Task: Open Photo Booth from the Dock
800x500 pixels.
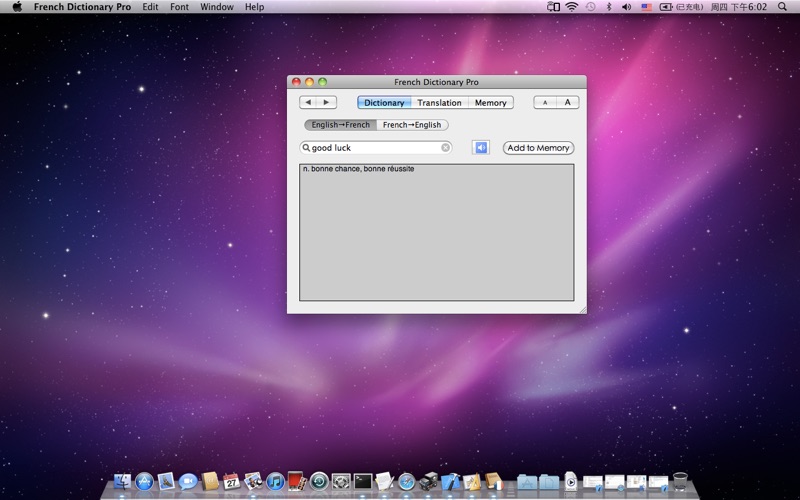Action: point(297,482)
